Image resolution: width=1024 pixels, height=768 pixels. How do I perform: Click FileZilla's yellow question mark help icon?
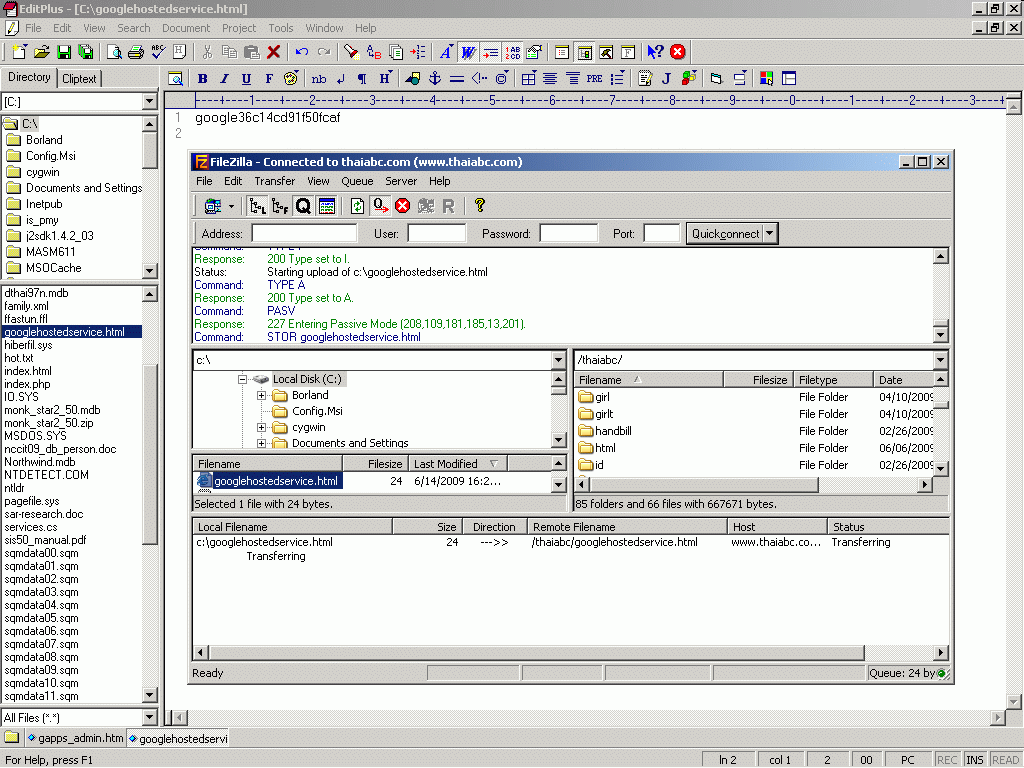point(480,206)
